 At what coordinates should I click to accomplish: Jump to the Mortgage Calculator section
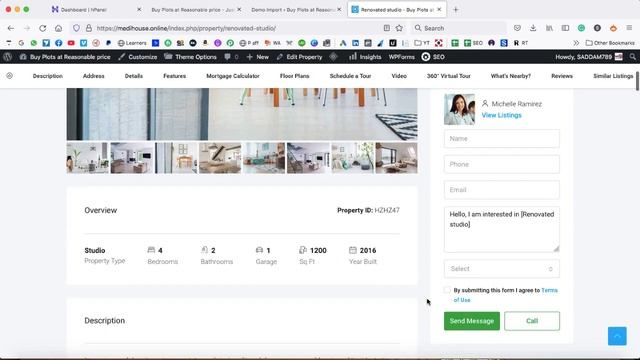(233, 76)
